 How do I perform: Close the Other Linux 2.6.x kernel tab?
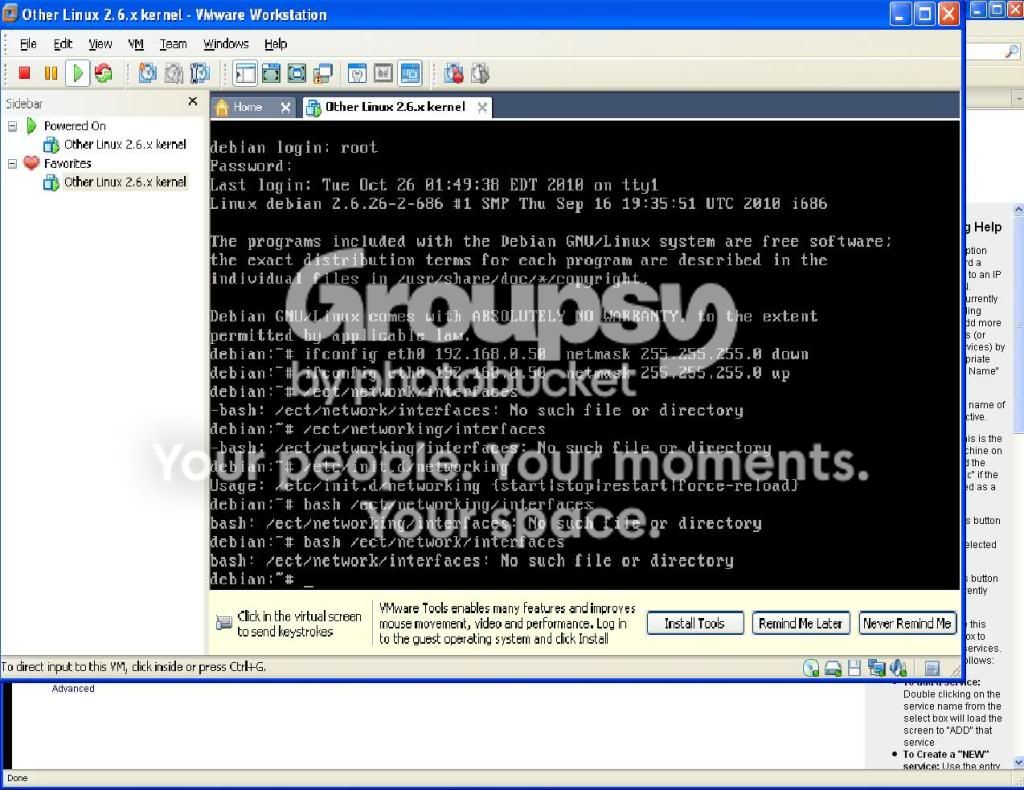tap(482, 108)
